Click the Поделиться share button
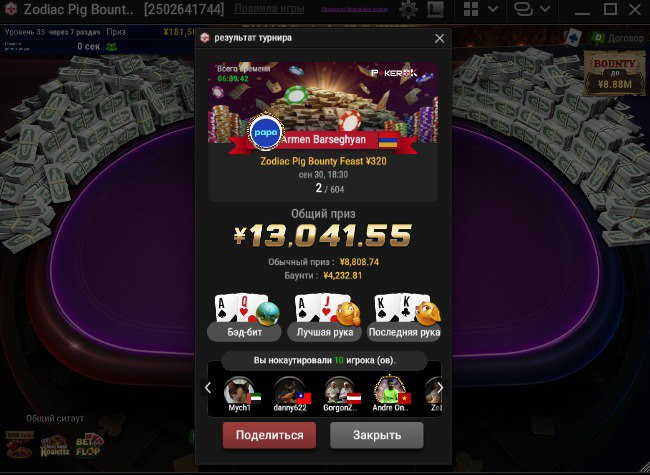This screenshot has height=475, width=650. pos(269,435)
